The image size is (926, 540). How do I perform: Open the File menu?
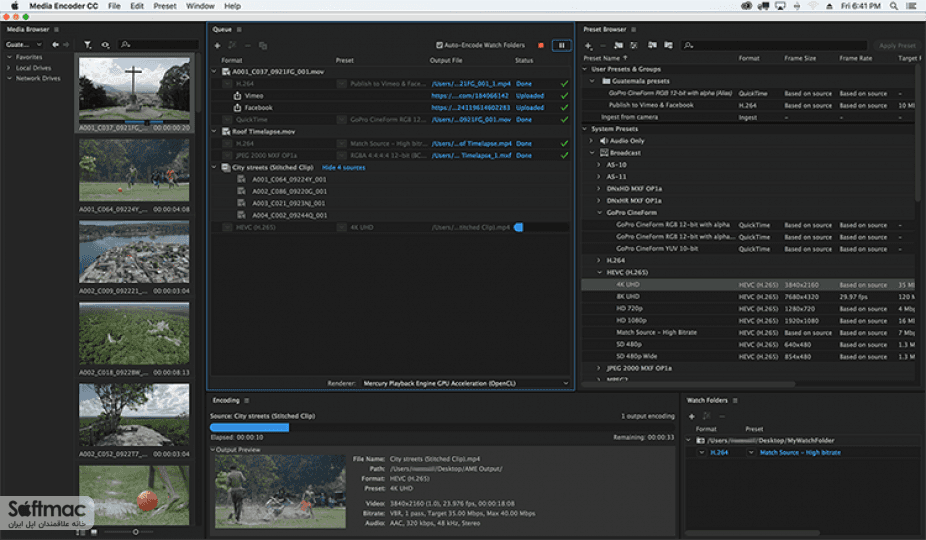coord(114,6)
